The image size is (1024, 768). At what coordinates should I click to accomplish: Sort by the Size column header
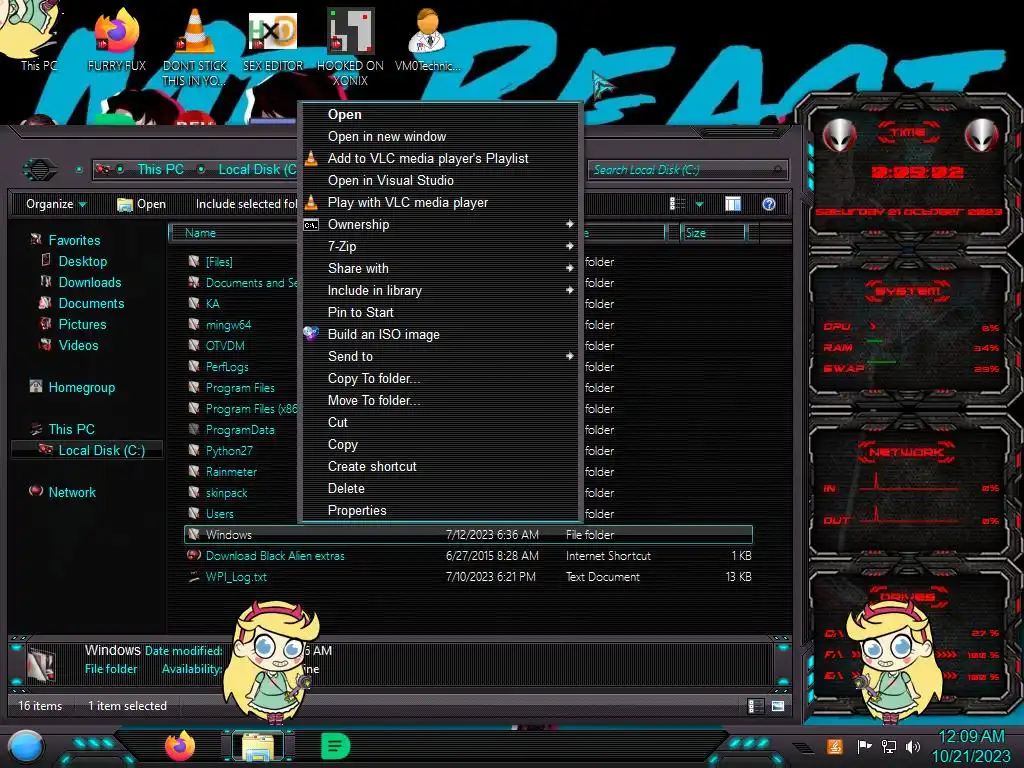pos(713,233)
